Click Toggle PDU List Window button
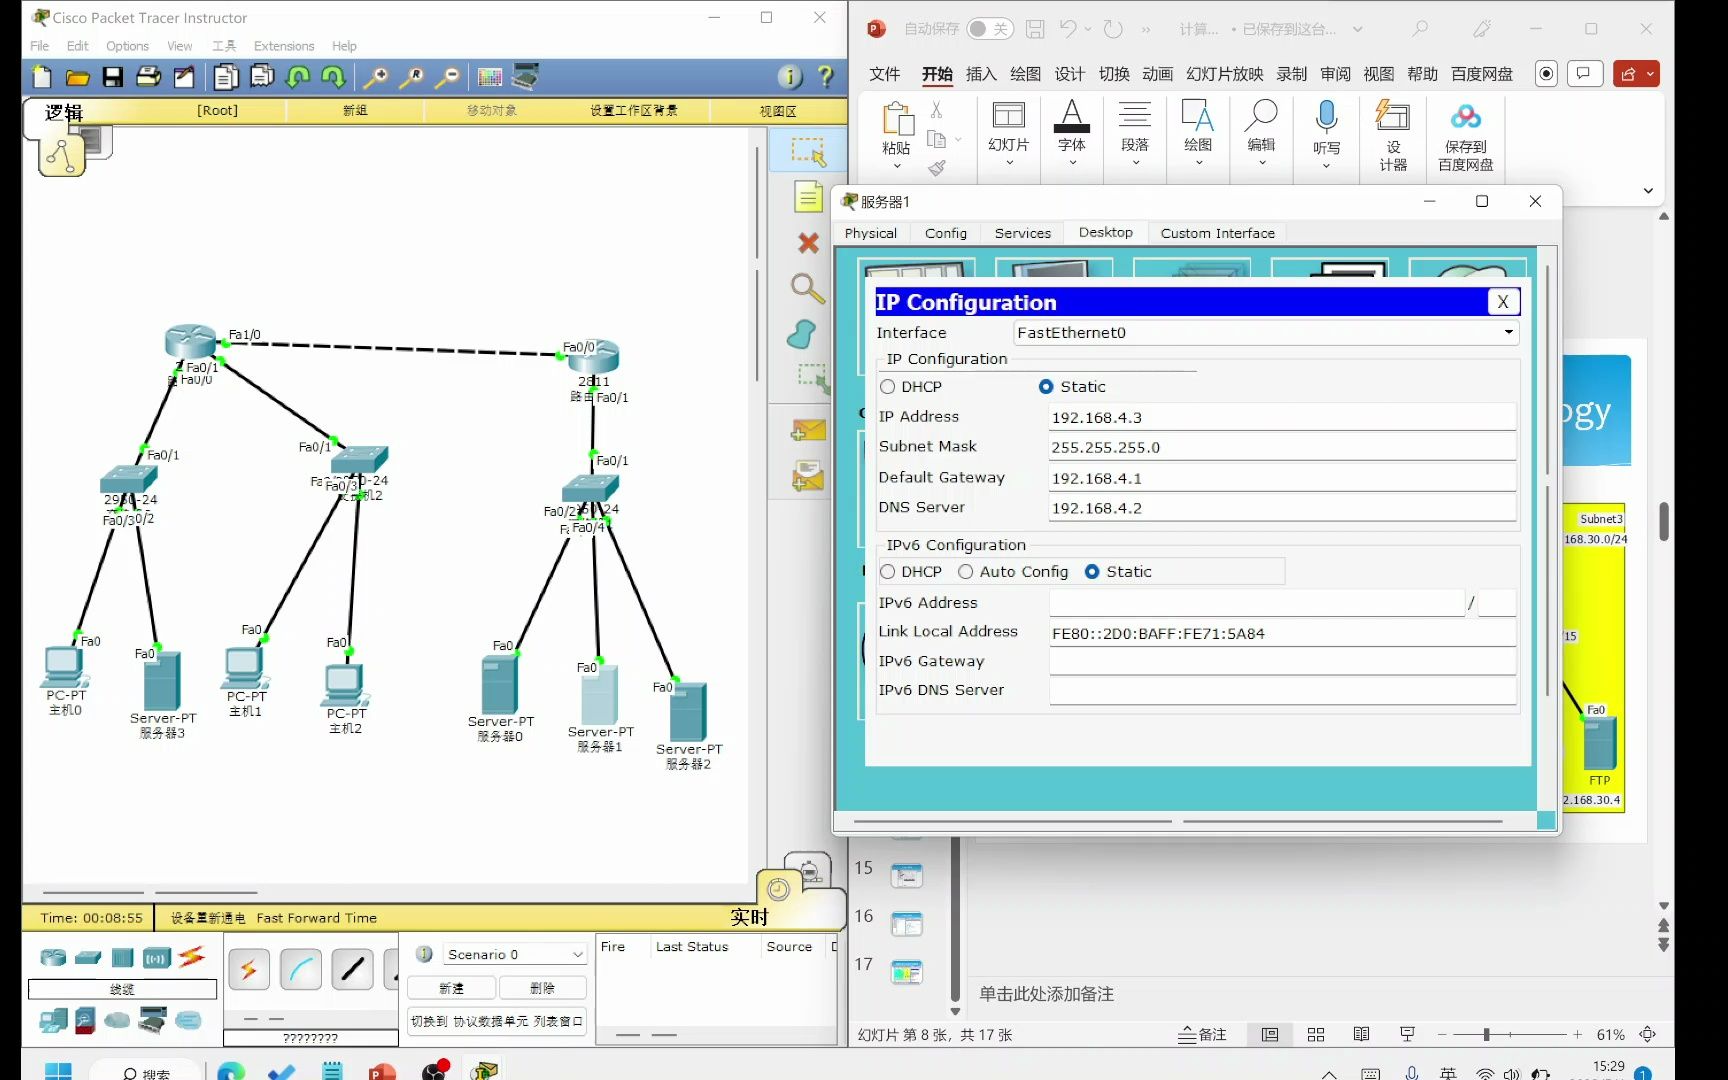The height and width of the screenshot is (1080, 1728). point(497,1021)
